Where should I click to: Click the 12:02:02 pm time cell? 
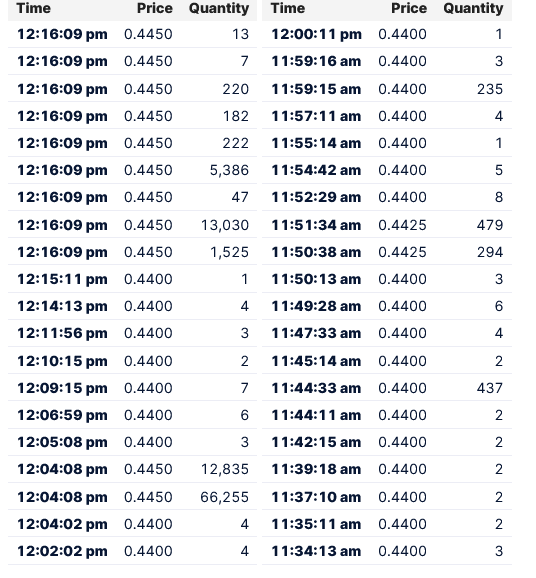click(62, 551)
